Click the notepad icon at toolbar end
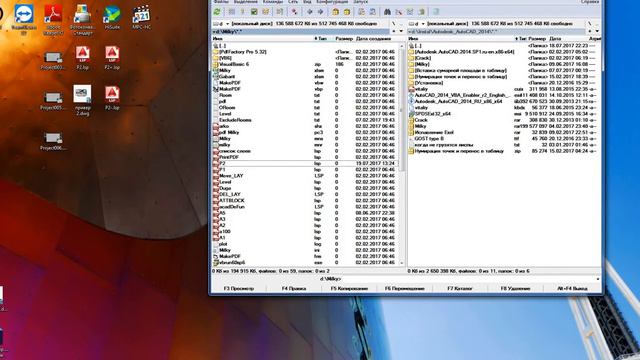The width and height of the screenshot is (640, 360). [x=436, y=12]
